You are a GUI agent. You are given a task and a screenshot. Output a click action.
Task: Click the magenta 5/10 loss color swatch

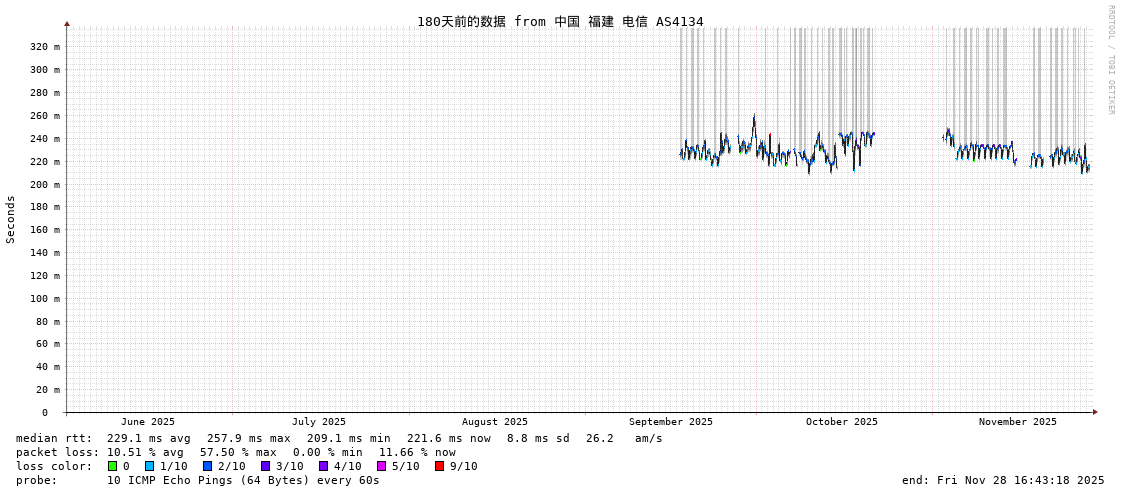[x=381, y=466]
